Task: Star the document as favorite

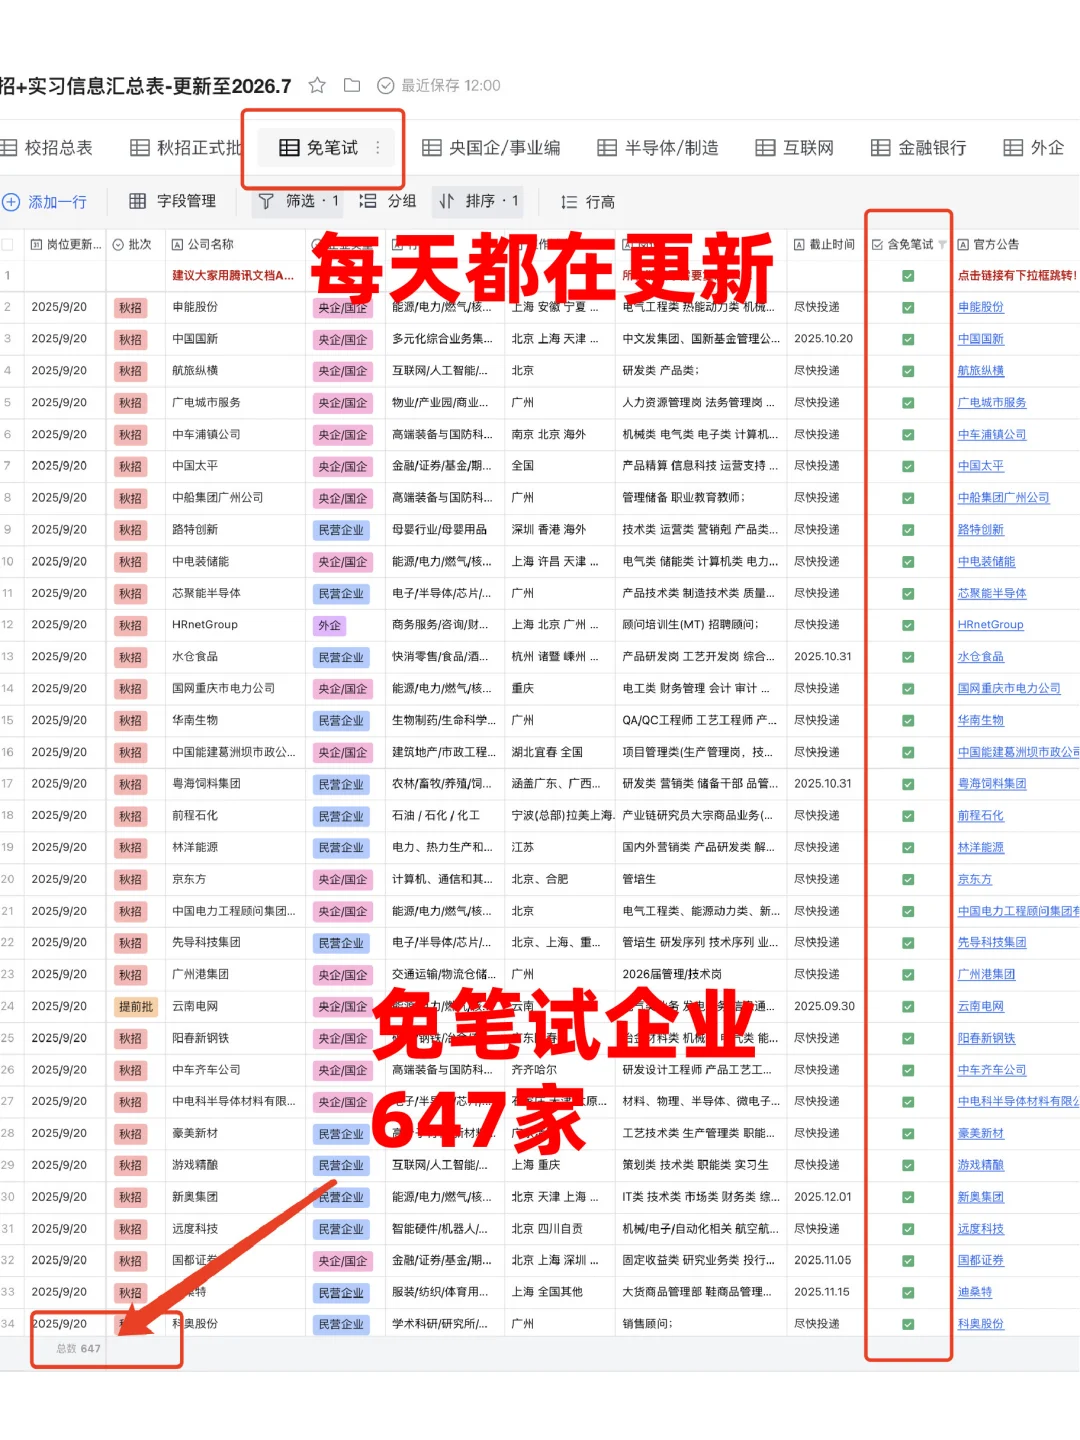Action: pos(317,85)
